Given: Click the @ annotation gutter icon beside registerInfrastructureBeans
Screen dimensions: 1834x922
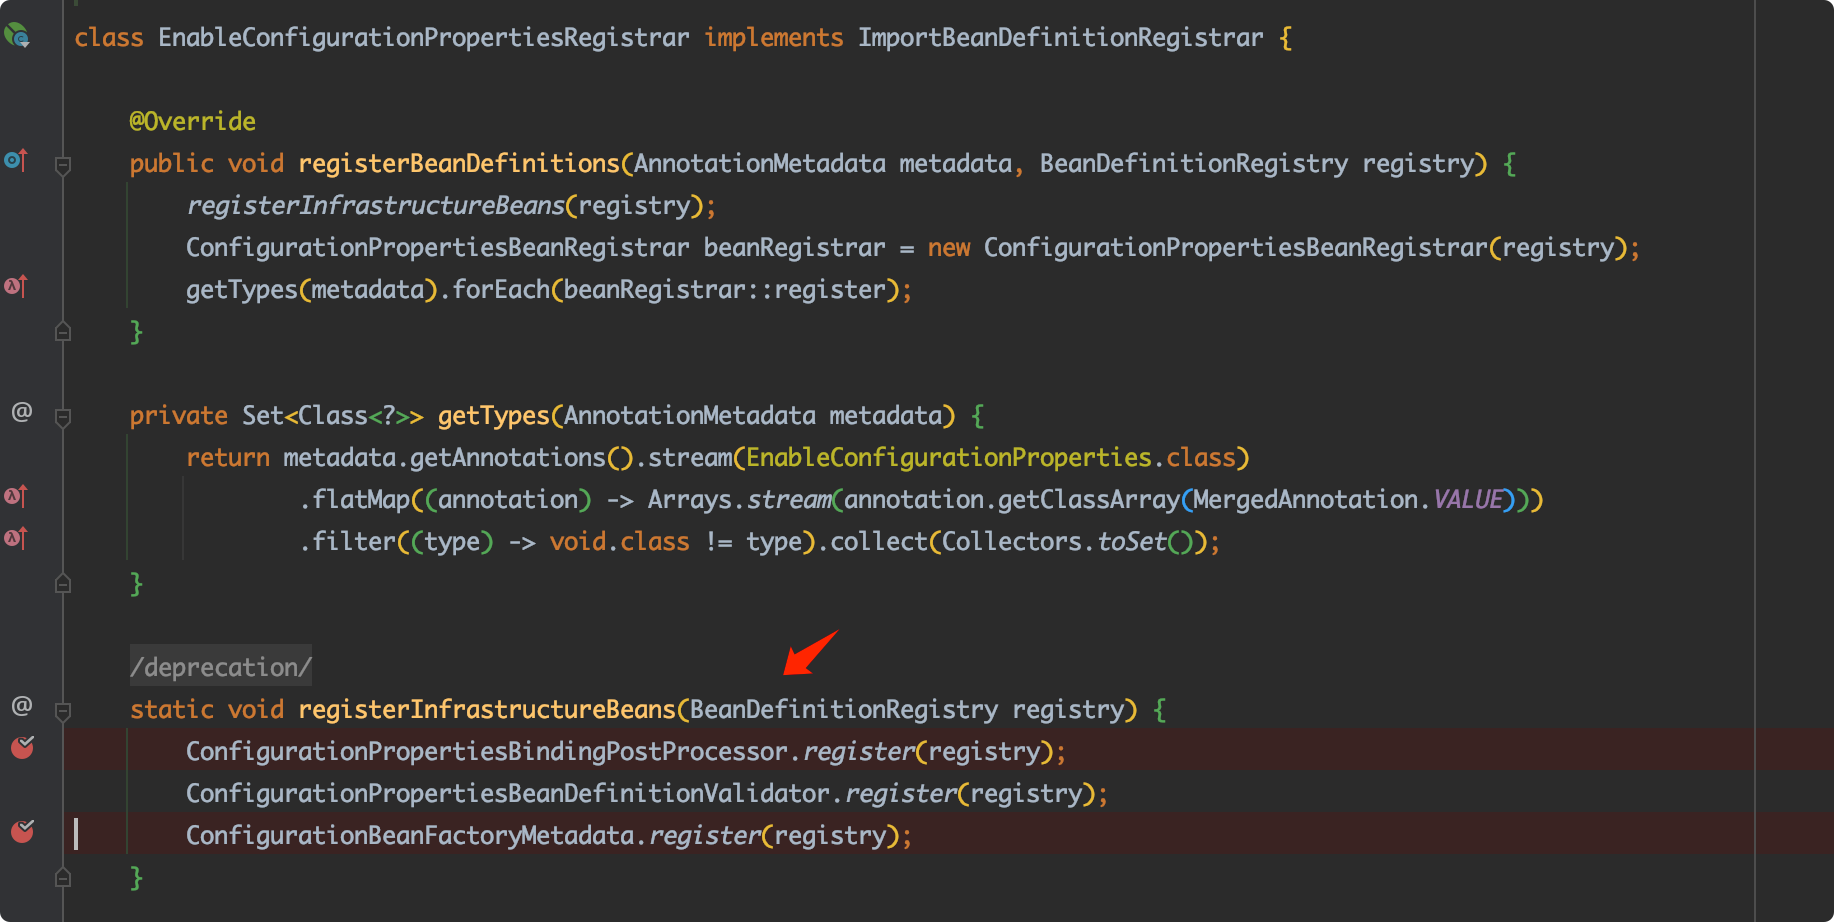Looking at the screenshot, I should coord(20,705).
